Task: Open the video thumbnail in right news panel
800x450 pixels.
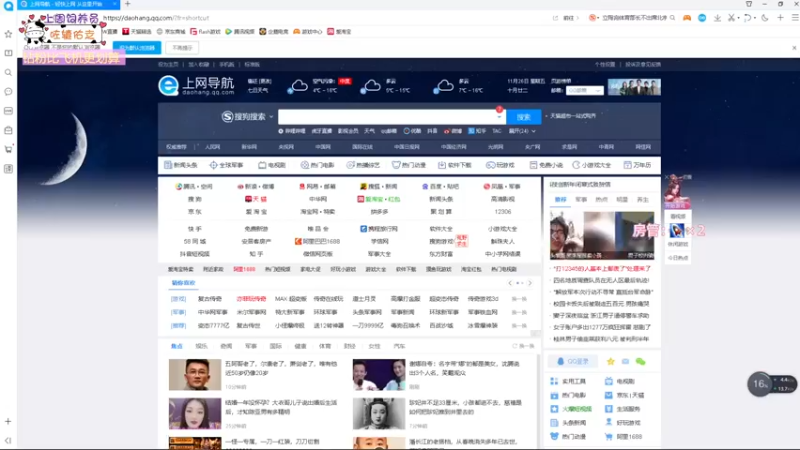Action: pos(602,235)
